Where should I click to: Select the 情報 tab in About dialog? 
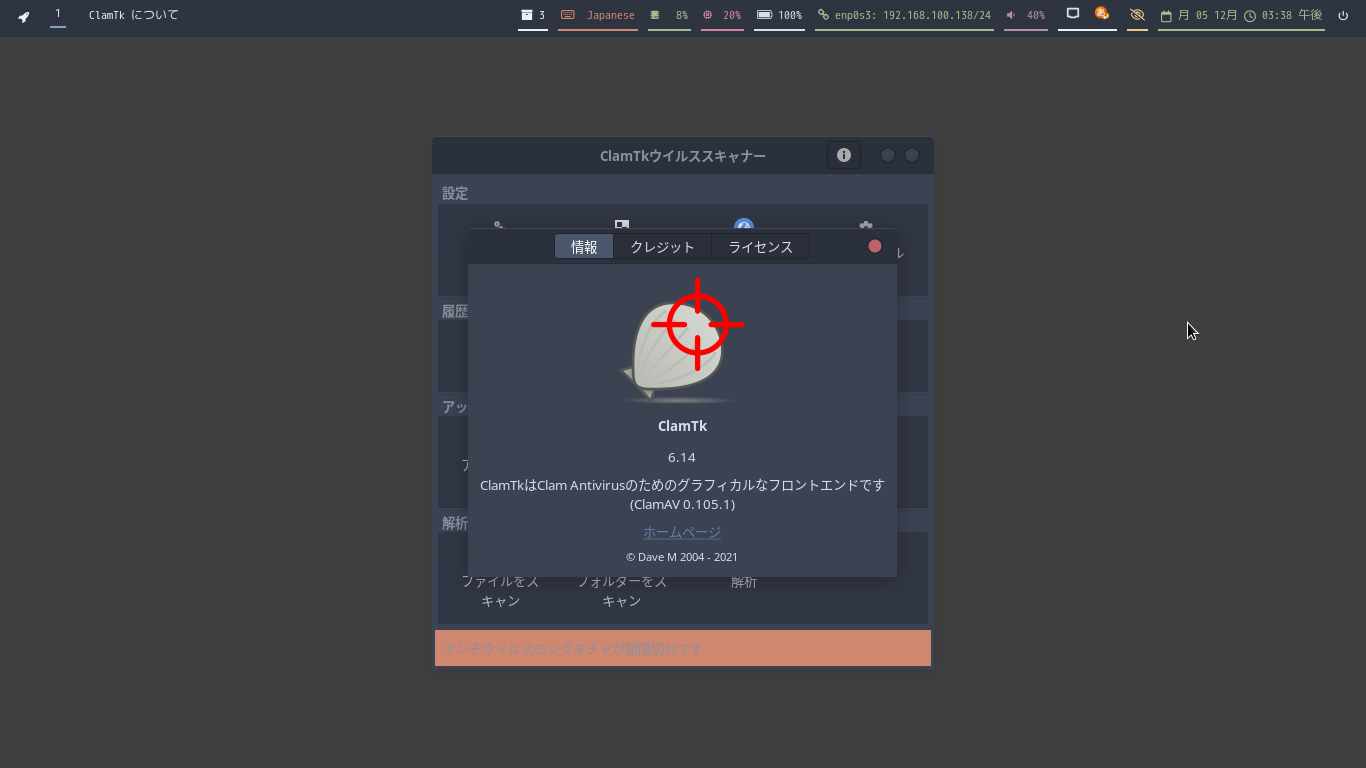(585, 247)
